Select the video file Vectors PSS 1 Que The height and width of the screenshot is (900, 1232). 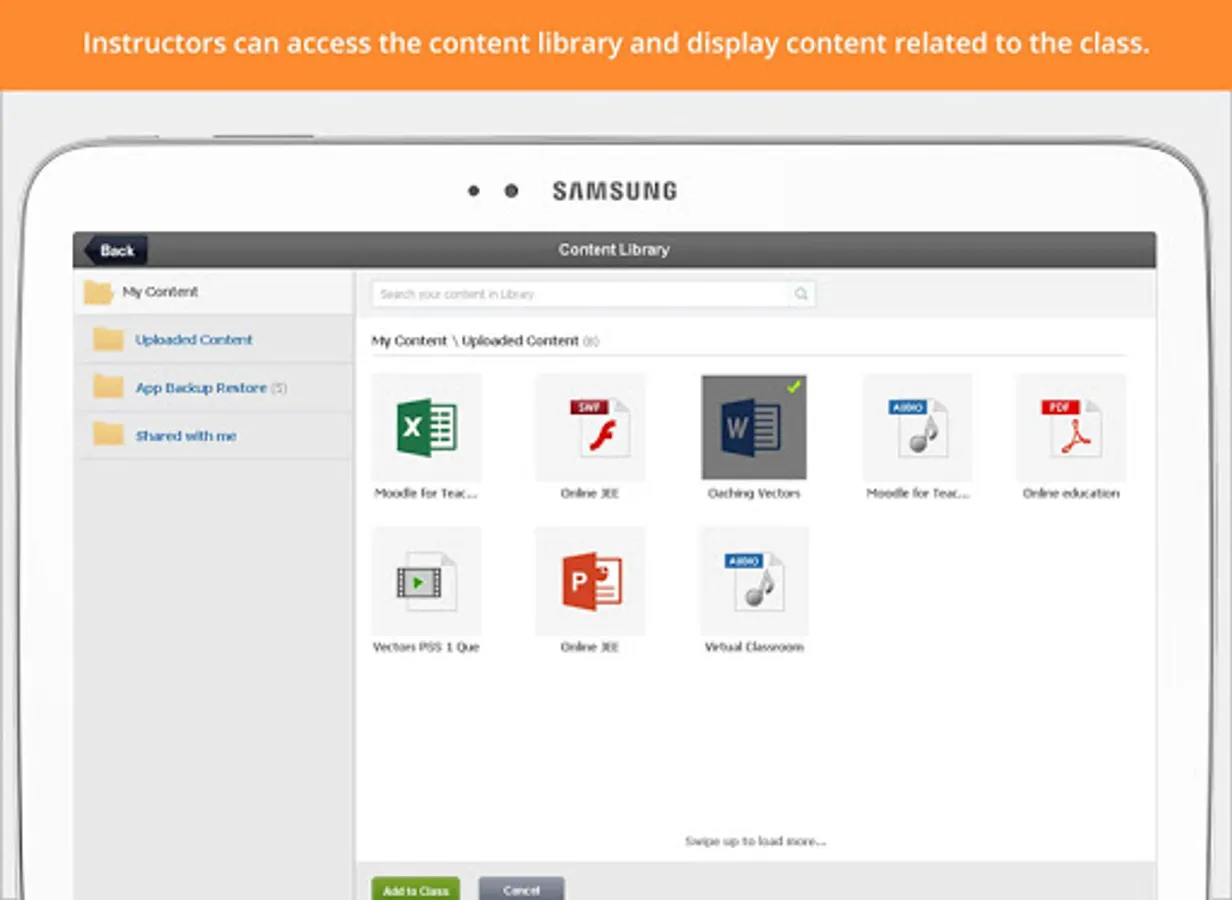(427, 582)
